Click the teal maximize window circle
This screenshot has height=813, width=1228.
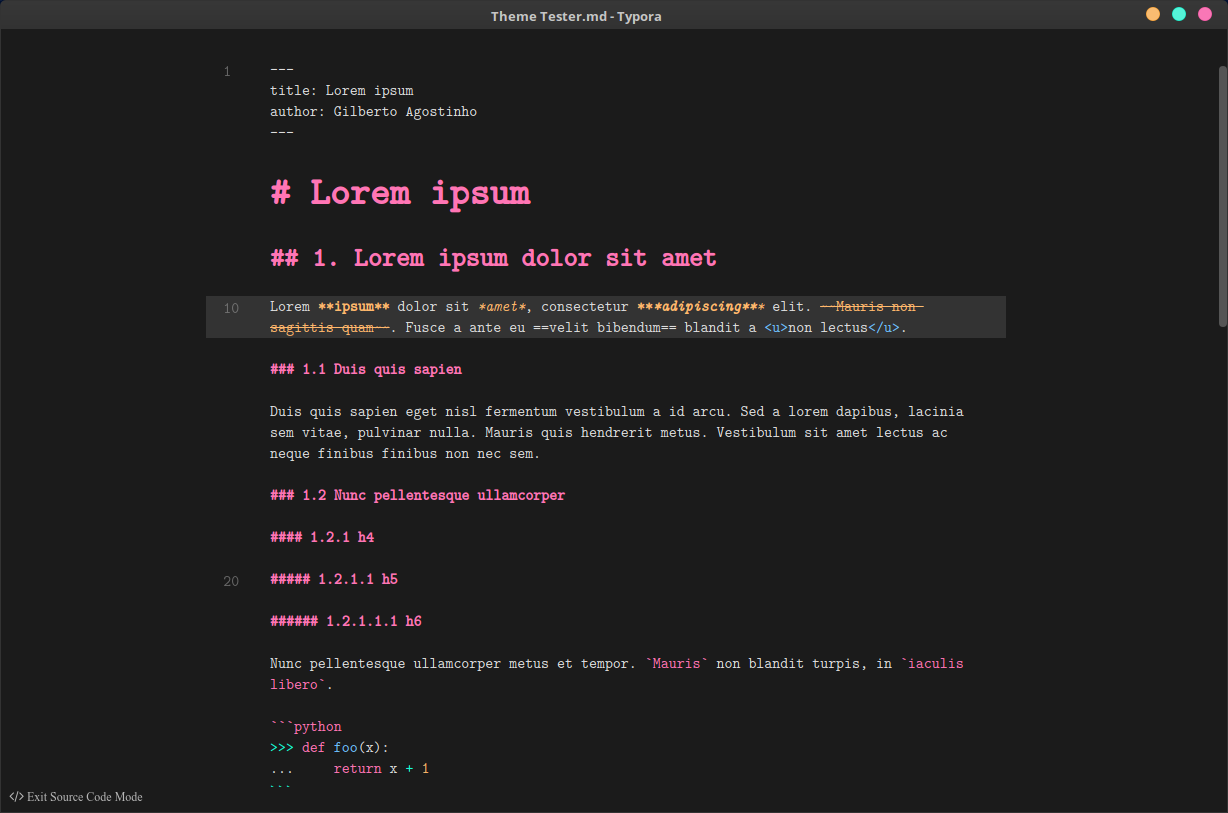pos(1179,14)
